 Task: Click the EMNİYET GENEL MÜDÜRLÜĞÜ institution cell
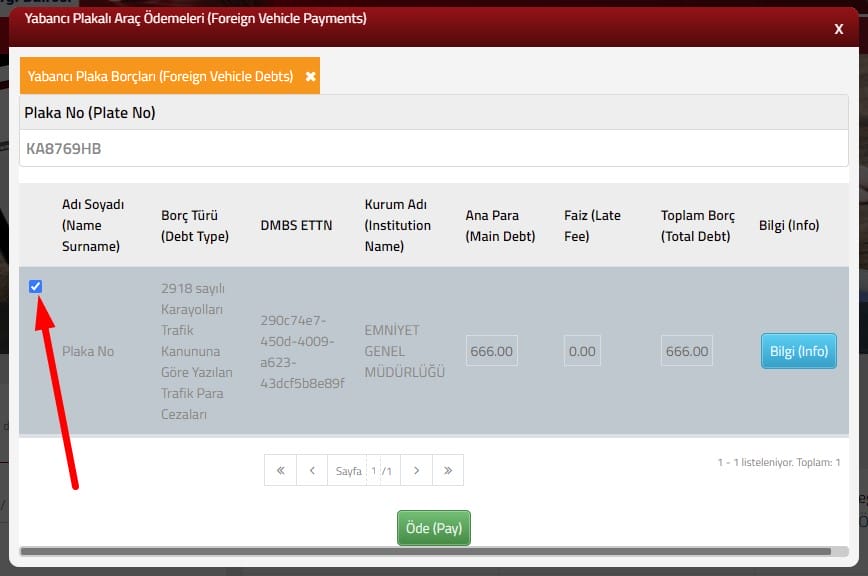click(x=404, y=351)
